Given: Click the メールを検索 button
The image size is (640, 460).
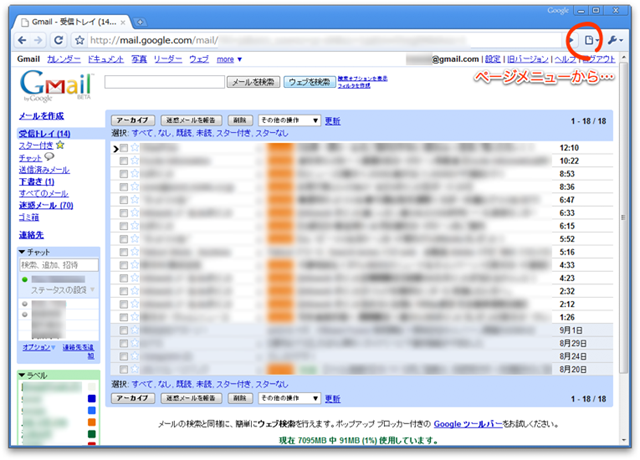Looking at the screenshot, I should [x=253, y=82].
